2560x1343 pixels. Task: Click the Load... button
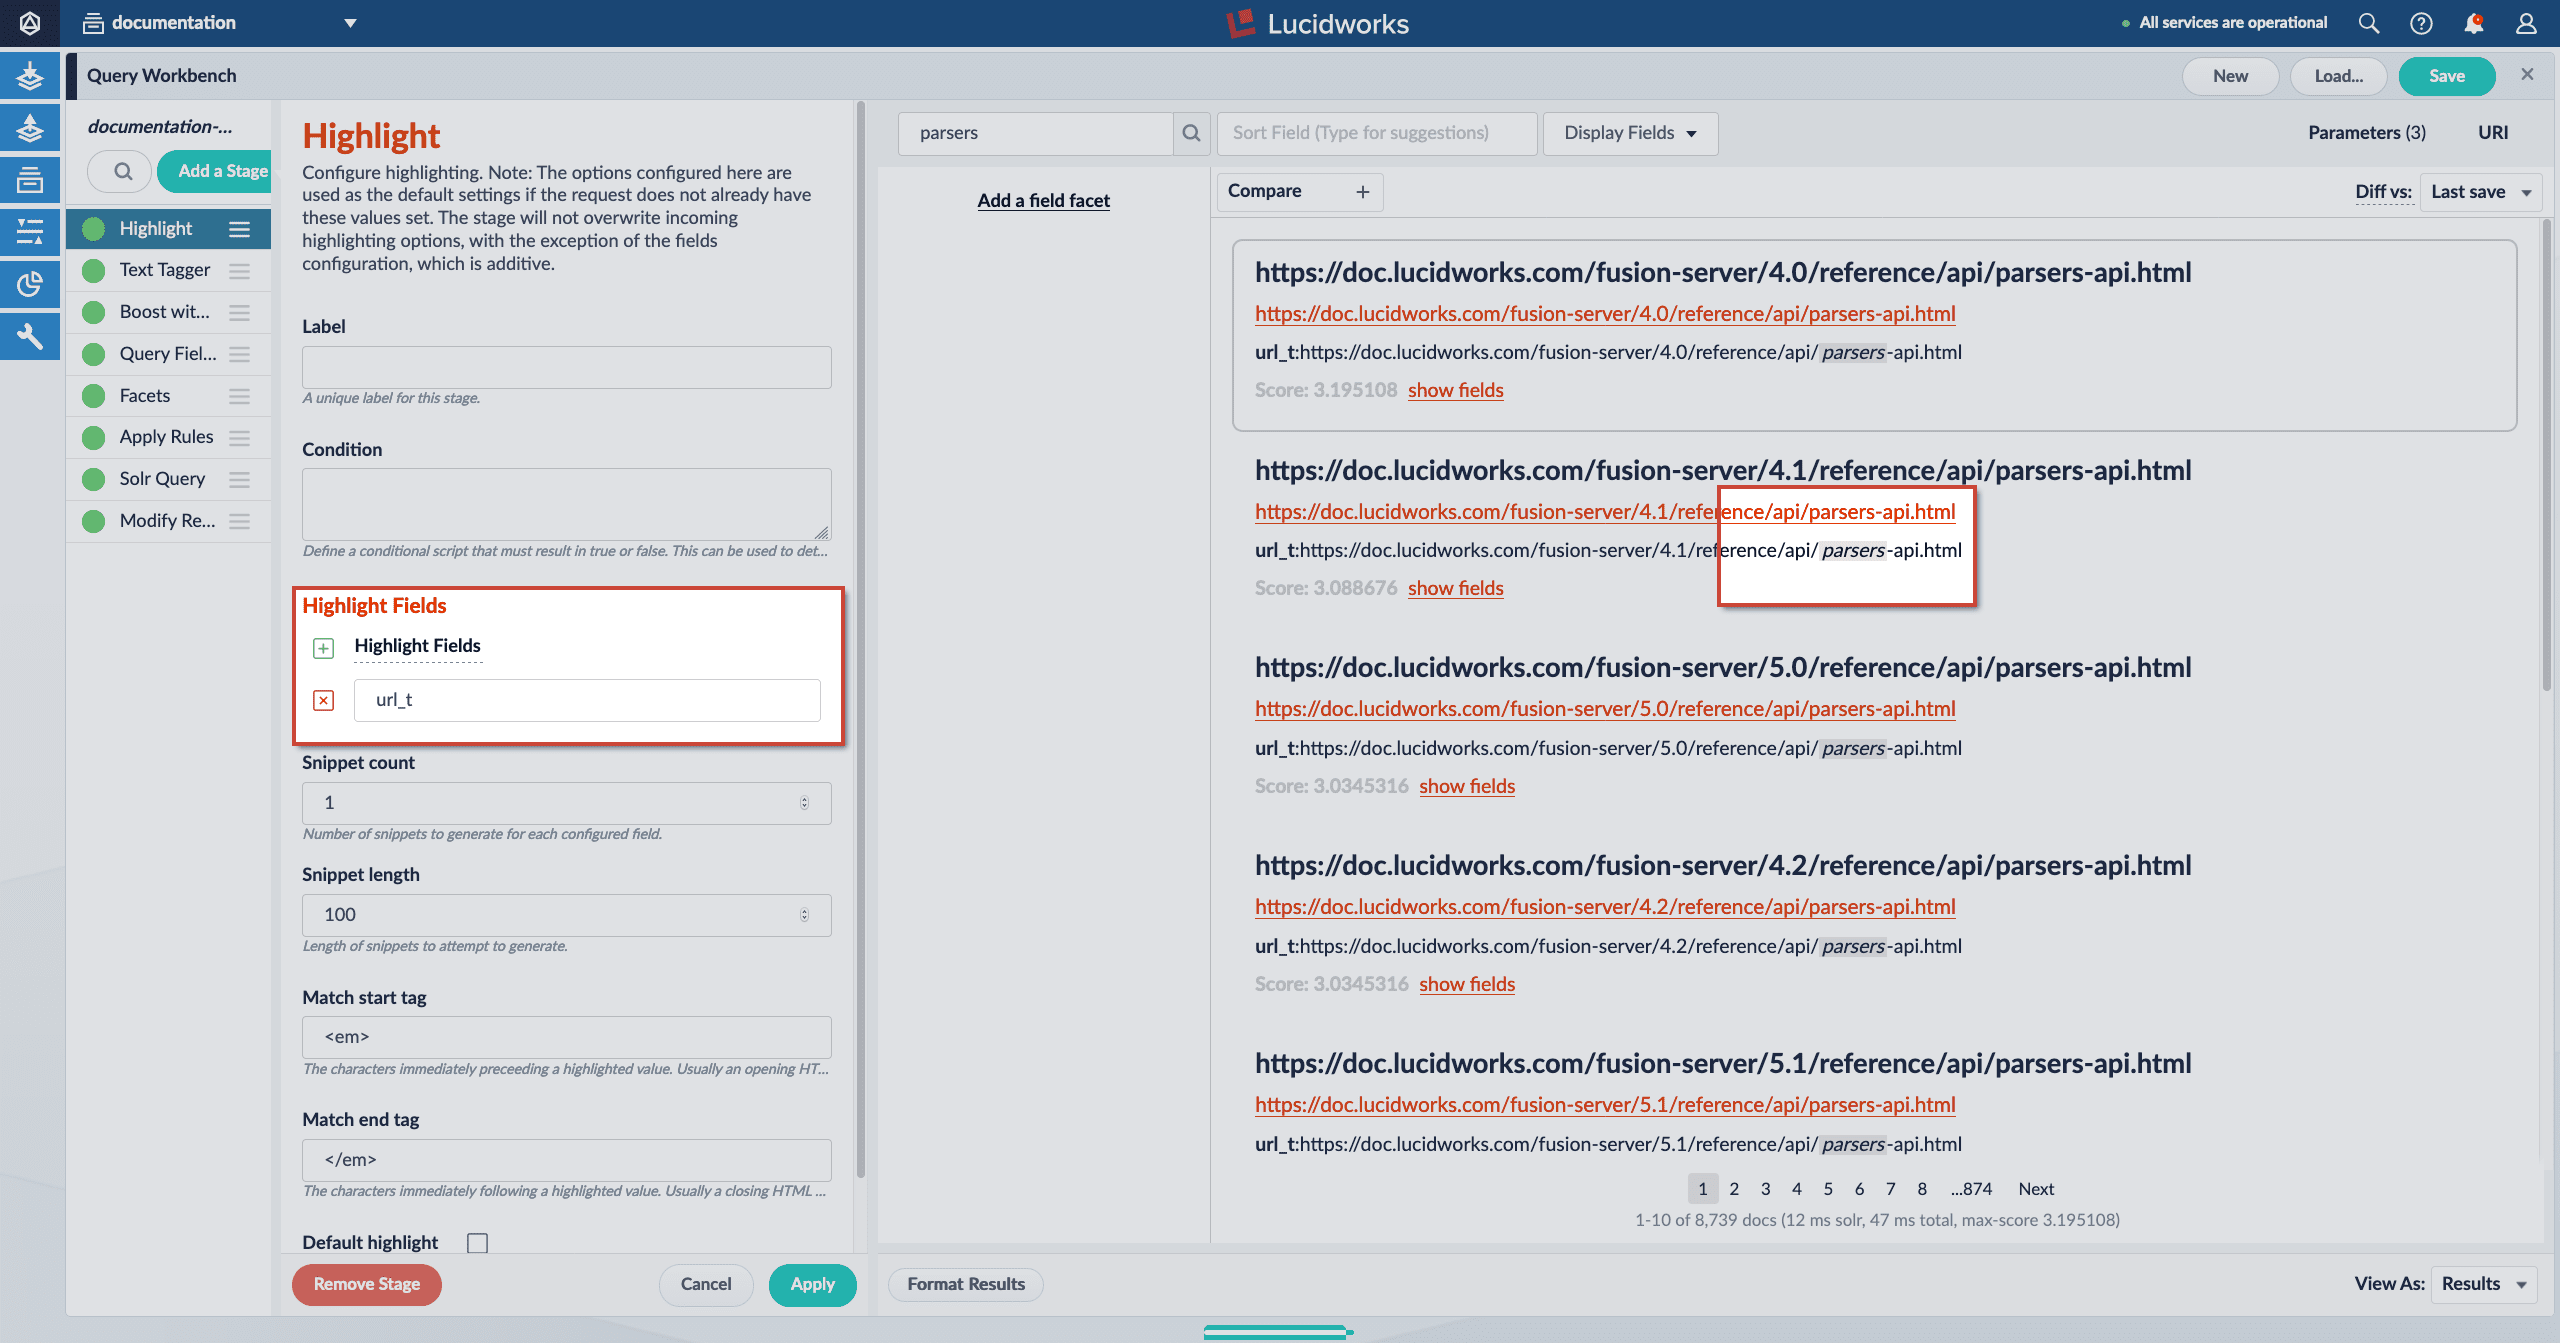[x=2338, y=76]
